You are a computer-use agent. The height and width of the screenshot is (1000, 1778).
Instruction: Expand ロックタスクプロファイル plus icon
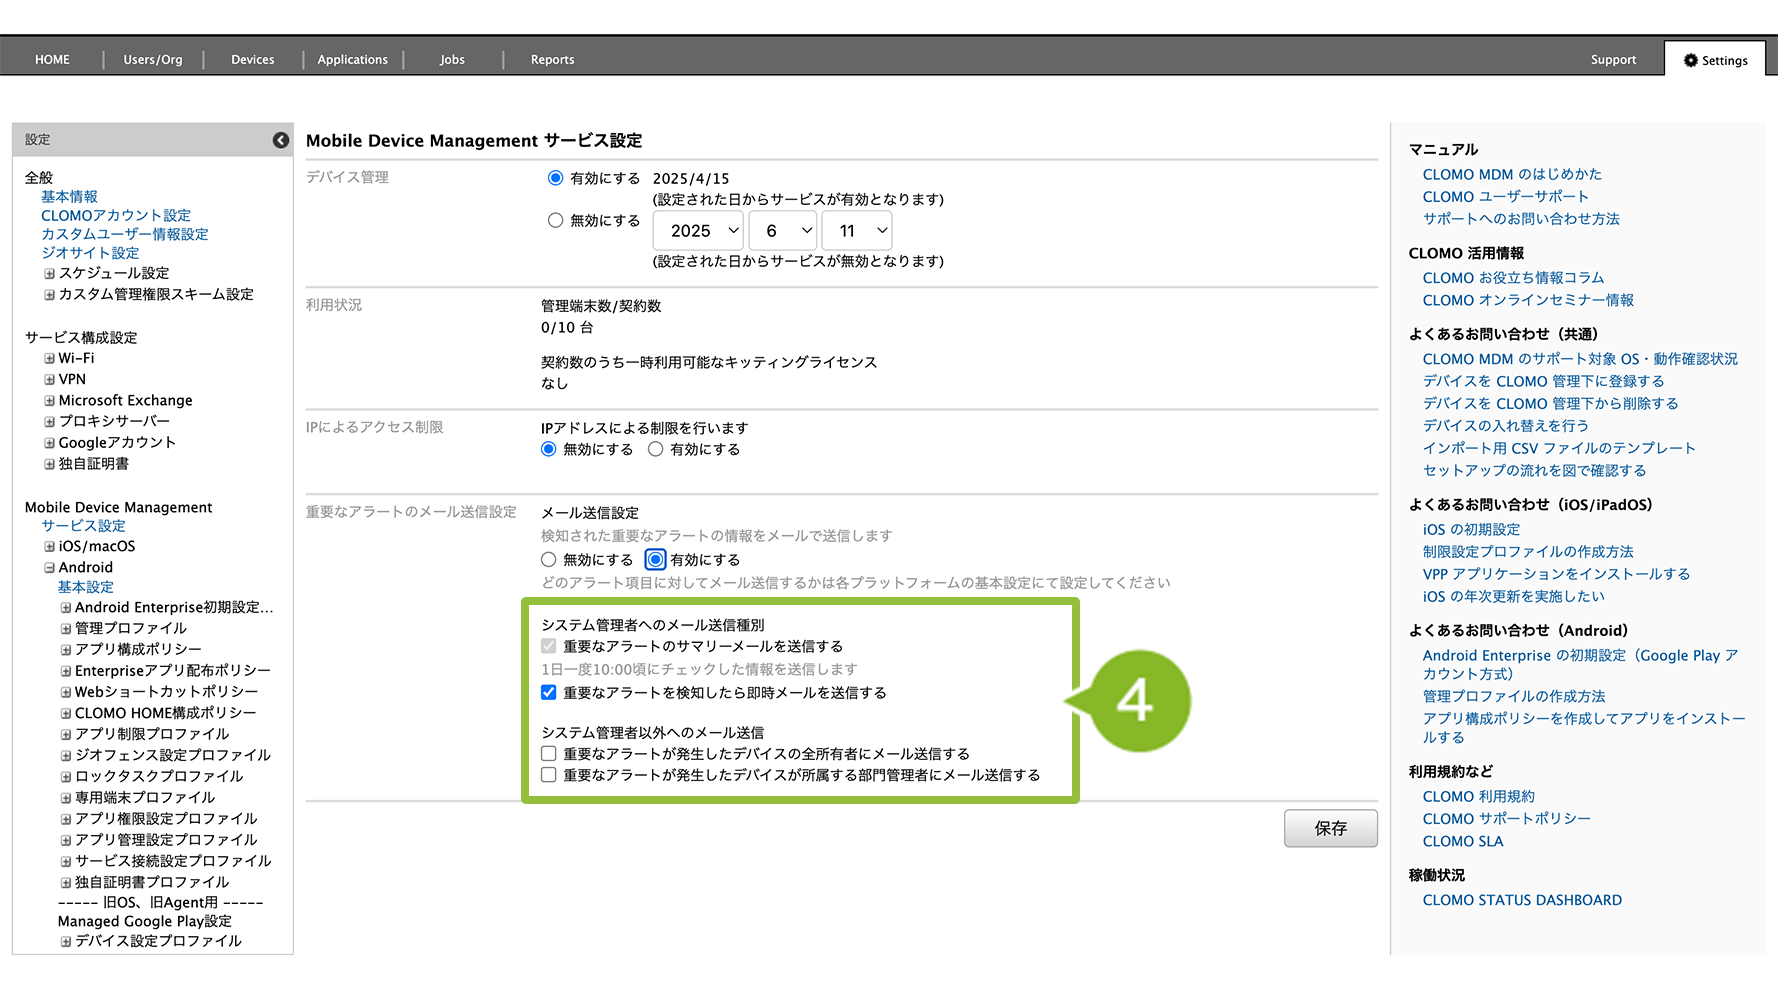(66, 776)
